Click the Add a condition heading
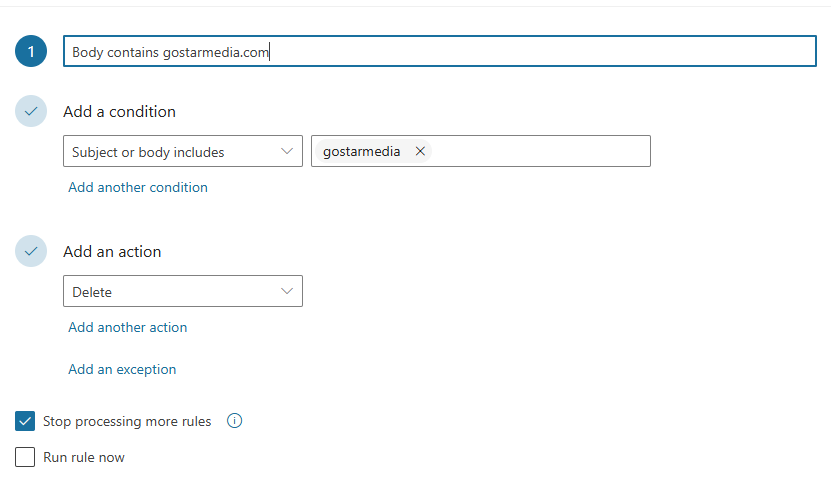The height and width of the screenshot is (478, 831). point(119,112)
